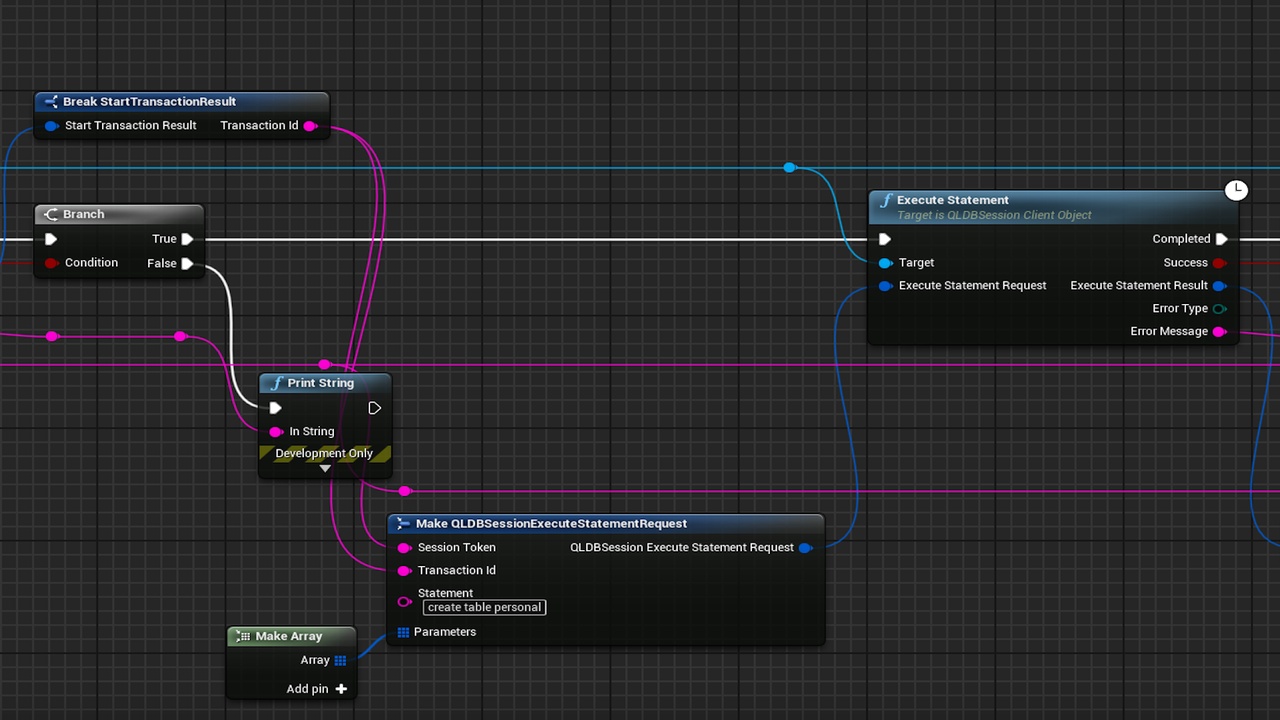Viewport: 1280px width, 720px height.
Task: Select the Execute Statement node title
Action: point(952,200)
